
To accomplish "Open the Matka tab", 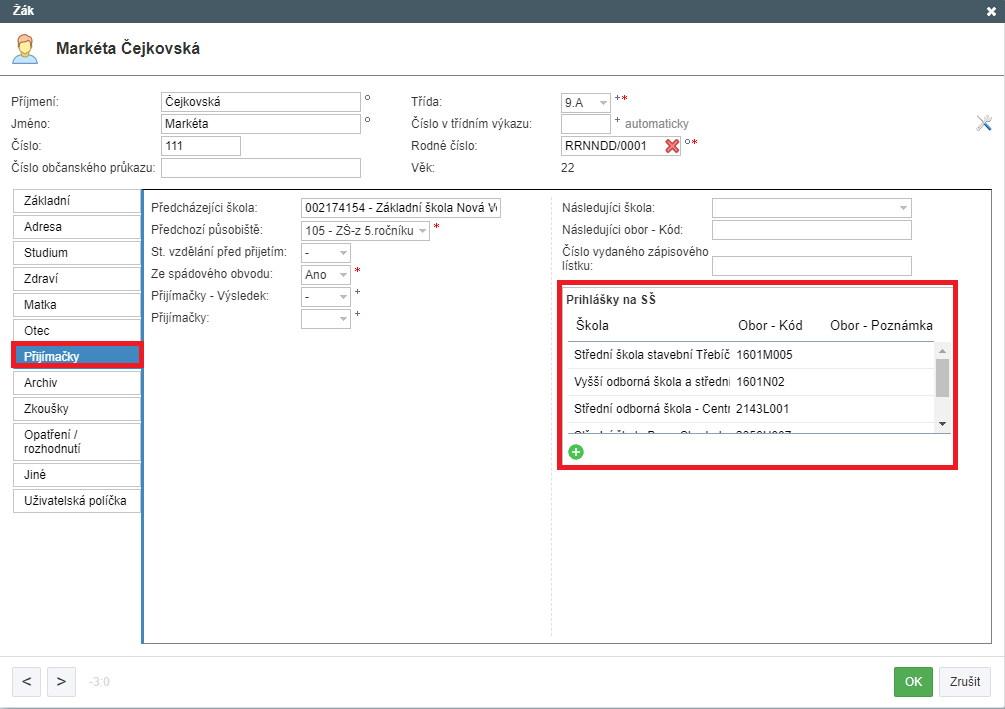I will click(x=76, y=304).
